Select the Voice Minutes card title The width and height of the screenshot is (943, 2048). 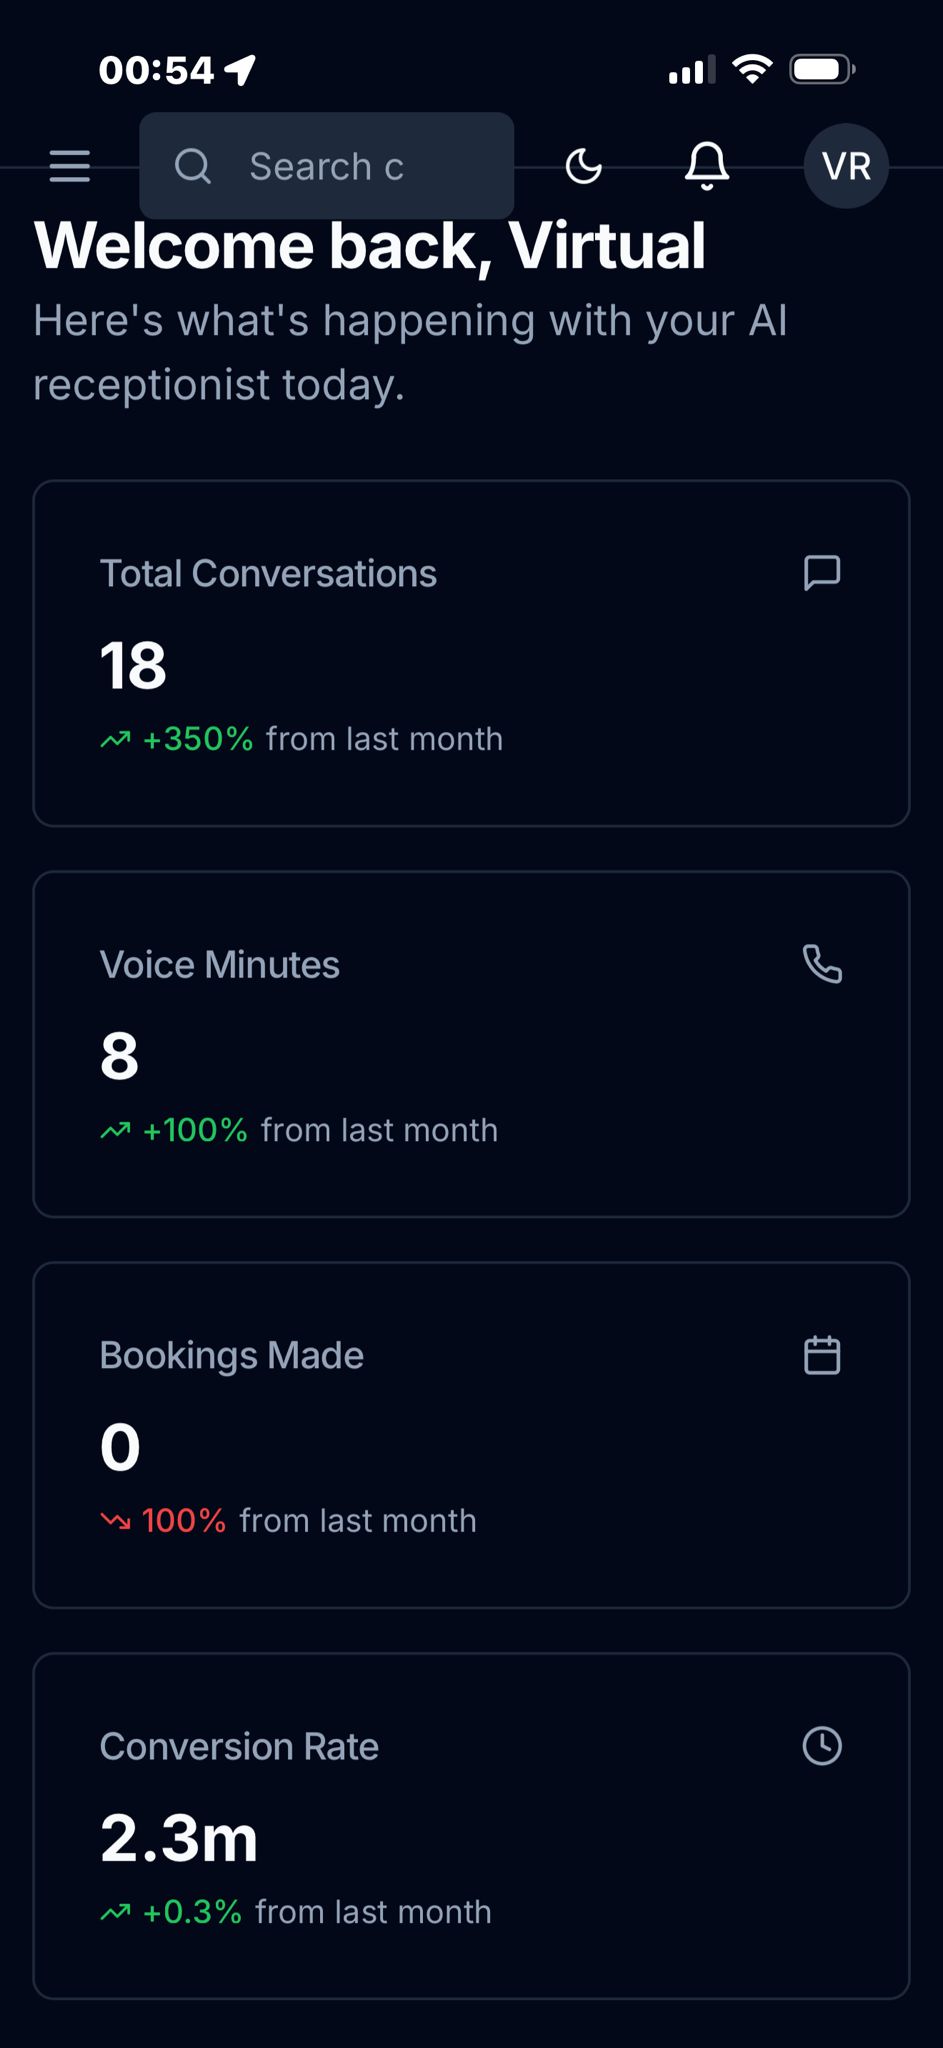pos(220,965)
